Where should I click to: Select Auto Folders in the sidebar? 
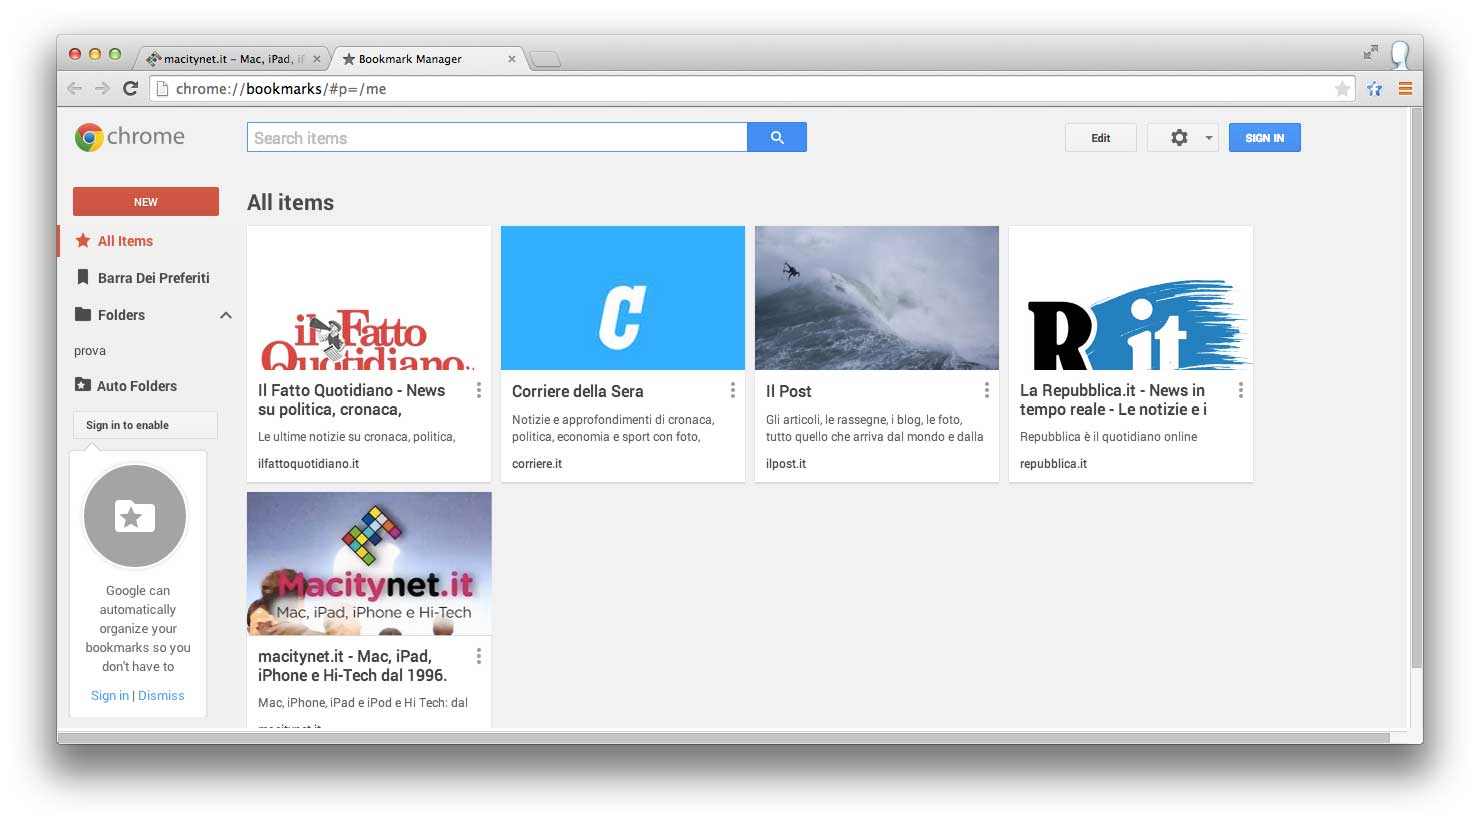(x=137, y=386)
